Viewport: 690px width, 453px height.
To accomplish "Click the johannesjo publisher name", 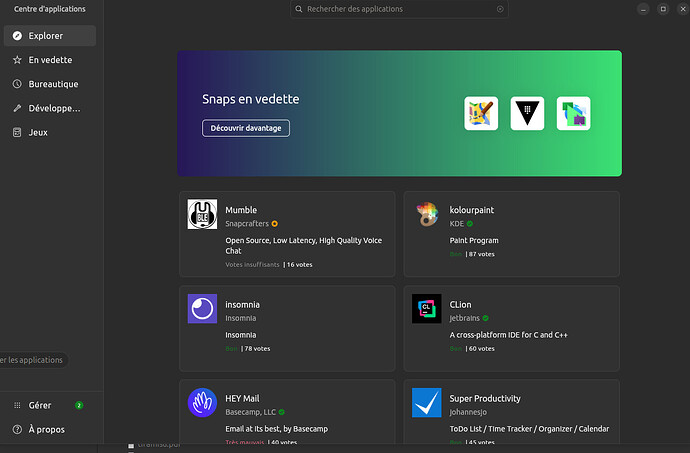I will point(468,412).
